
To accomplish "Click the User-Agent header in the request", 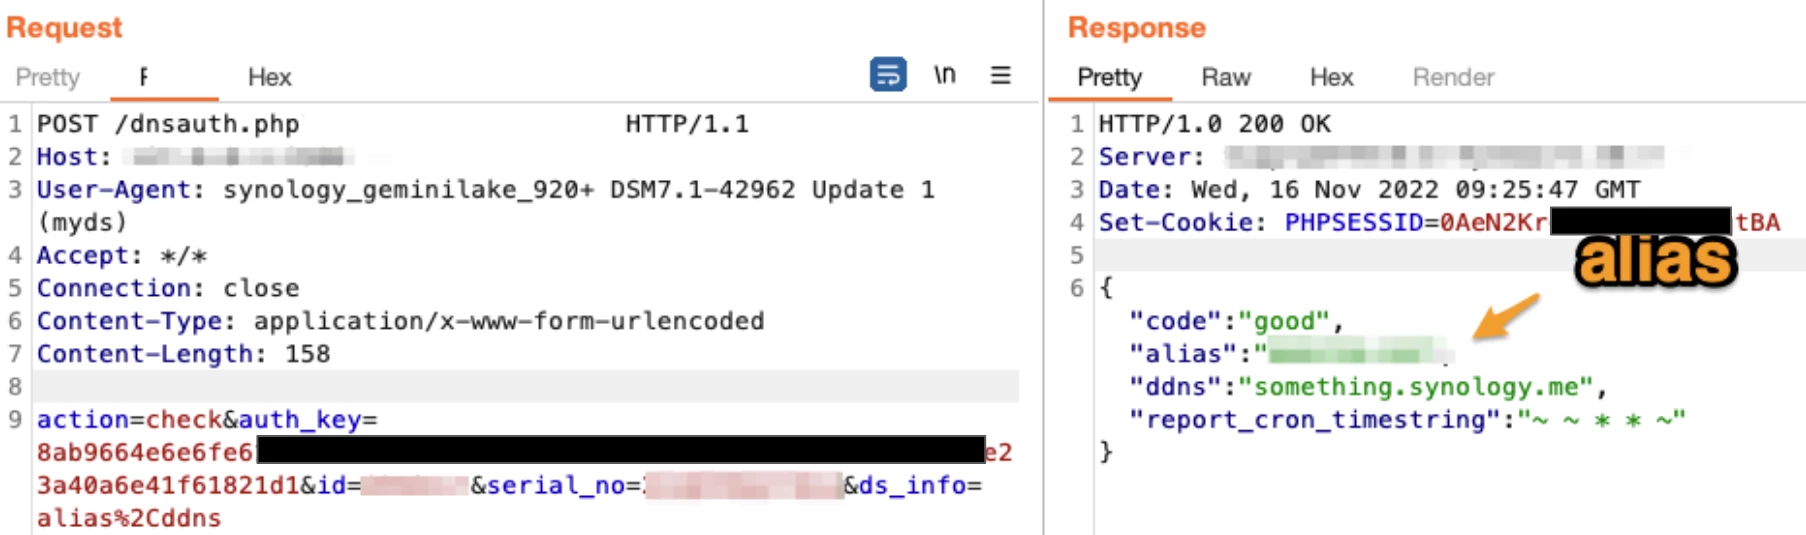I will pos(113,190).
